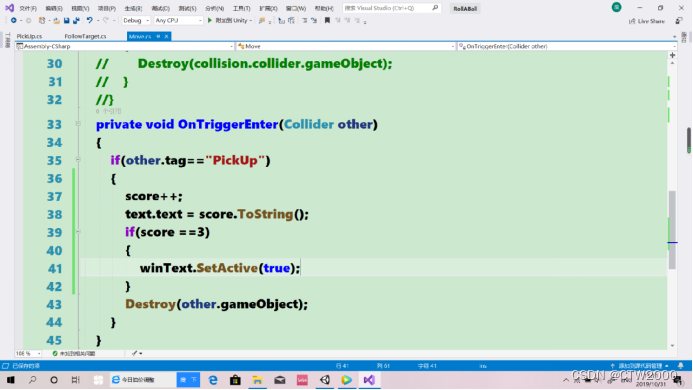Click the vertical scrollbar thumb in editor
This screenshot has width=693, height=390.
click(672, 229)
